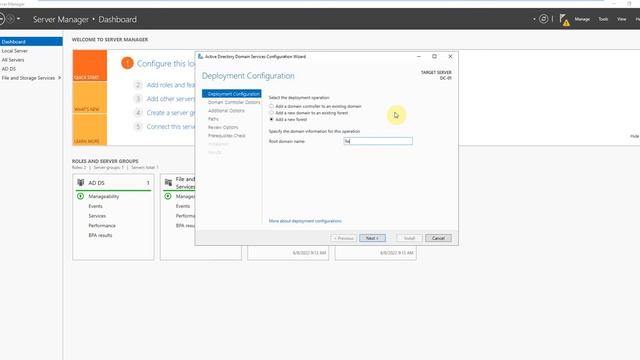The height and width of the screenshot is (360, 640).
Task: Click the green Manageability status icon in AD DS tile
Action: coord(80,196)
